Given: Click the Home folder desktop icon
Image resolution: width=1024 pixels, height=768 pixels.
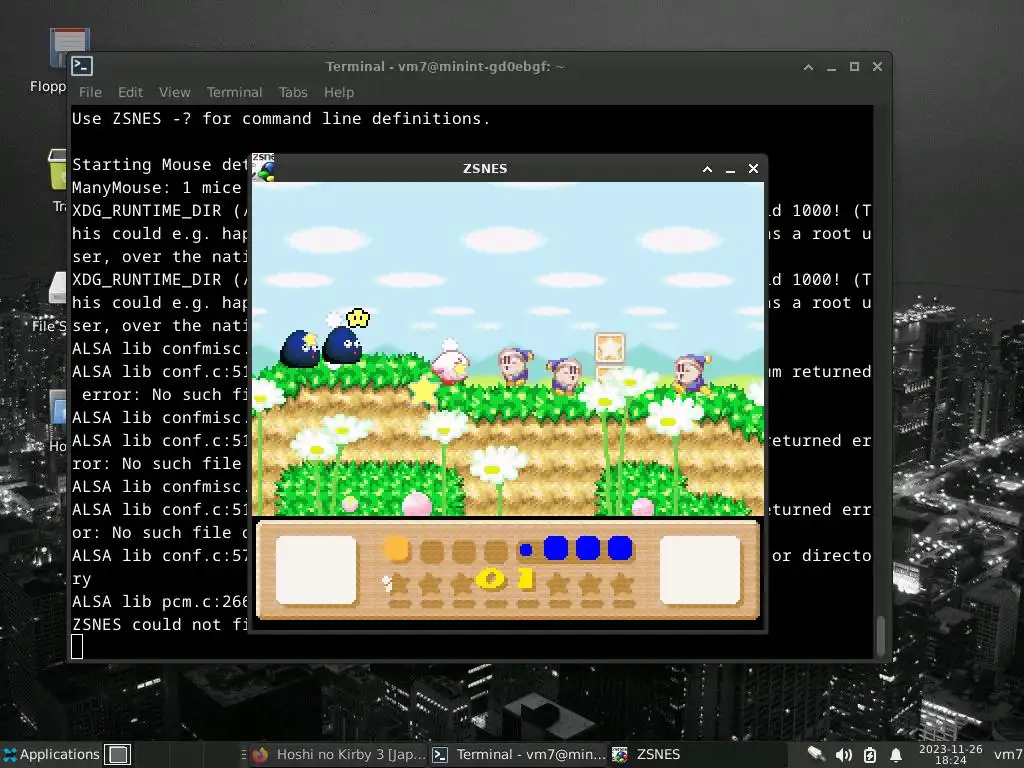Looking at the screenshot, I should tap(57, 408).
